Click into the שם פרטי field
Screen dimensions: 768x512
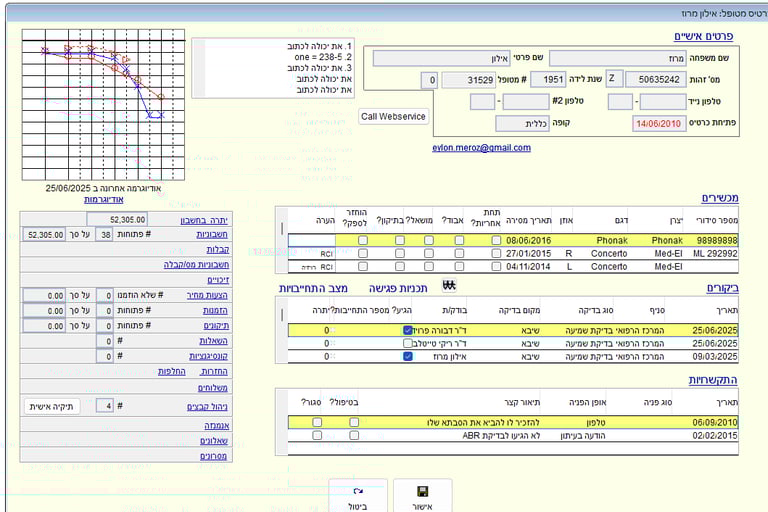pyautogui.click(x=441, y=58)
